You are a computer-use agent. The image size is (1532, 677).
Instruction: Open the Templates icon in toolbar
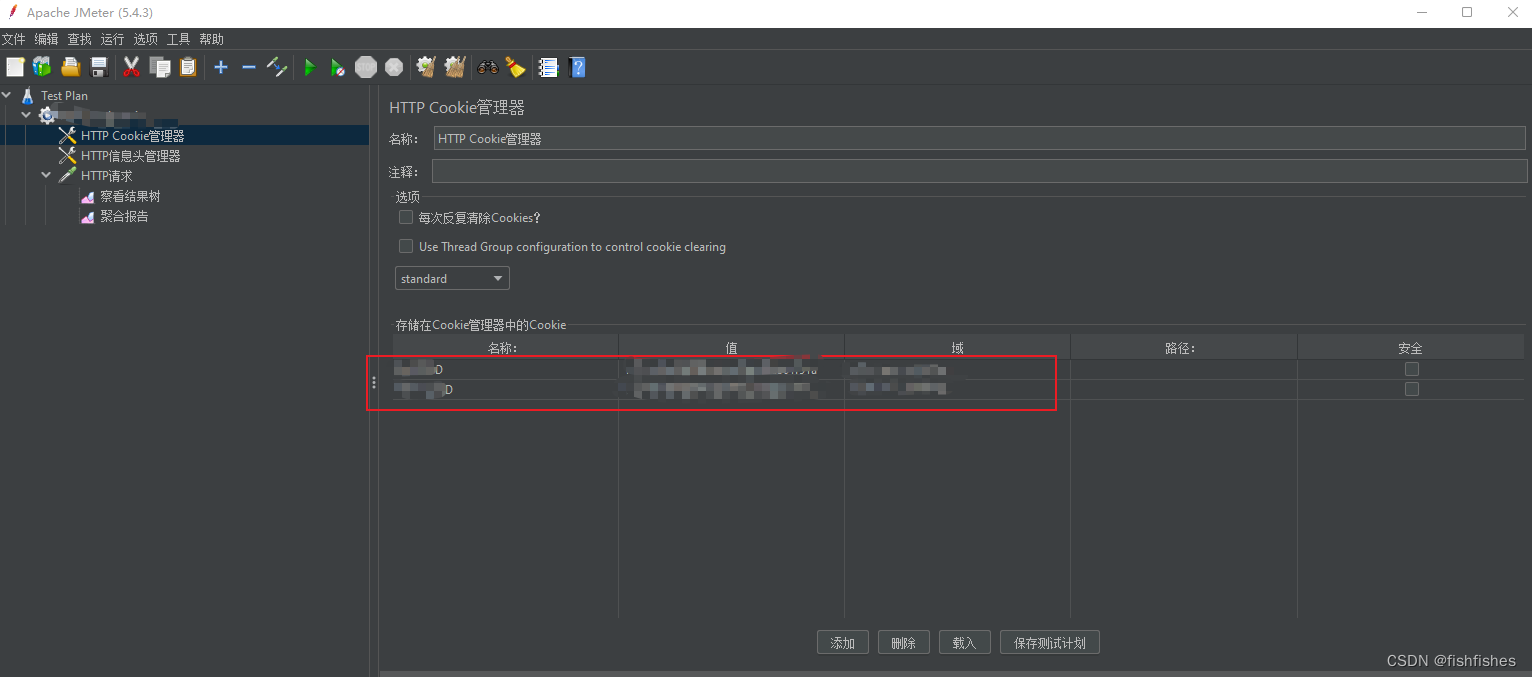pyautogui.click(x=42, y=67)
